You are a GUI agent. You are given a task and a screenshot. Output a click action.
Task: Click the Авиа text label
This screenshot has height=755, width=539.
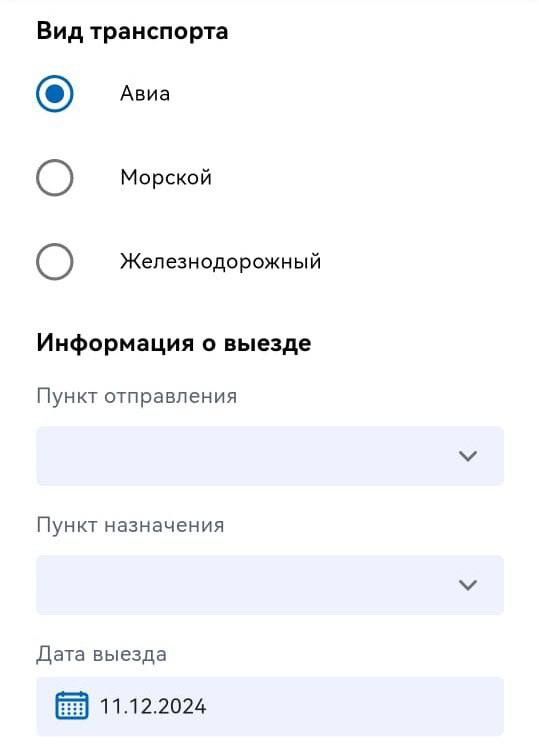145,93
